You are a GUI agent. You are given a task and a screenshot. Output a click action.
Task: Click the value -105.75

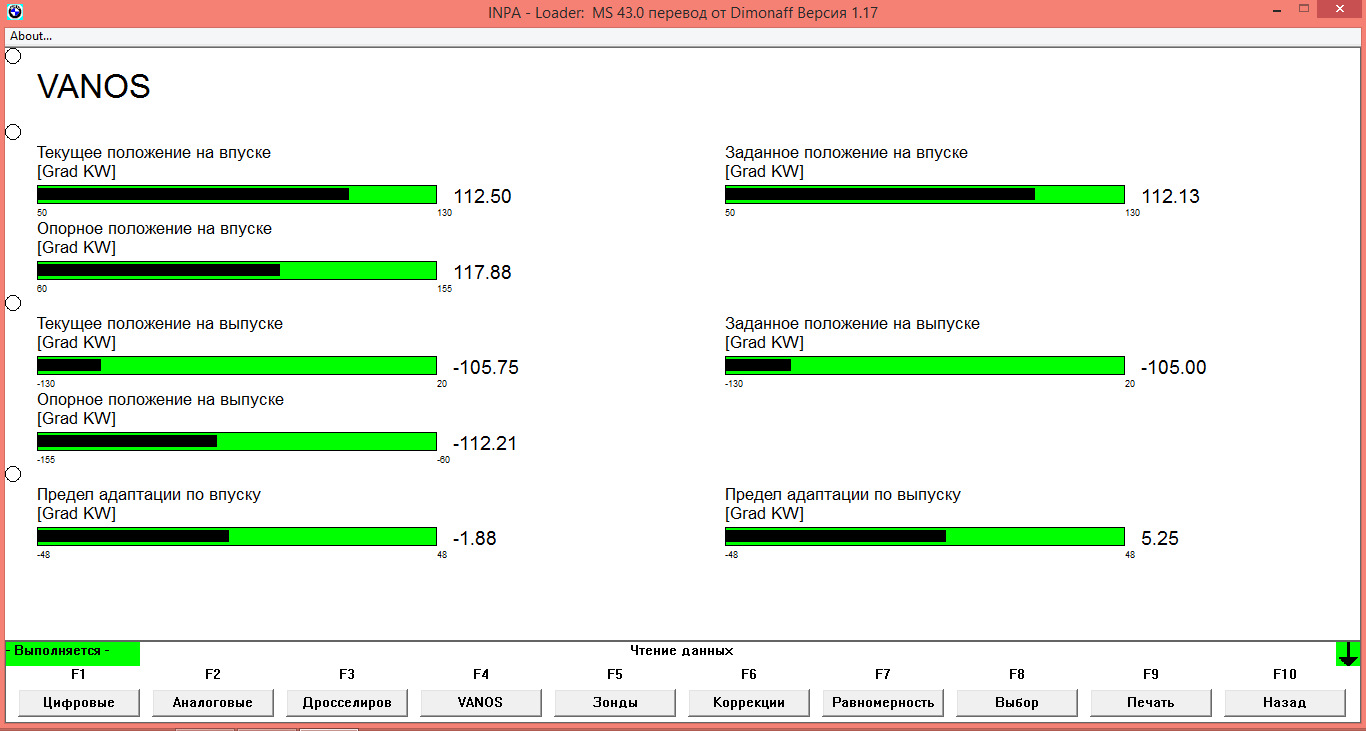pyautogui.click(x=486, y=368)
